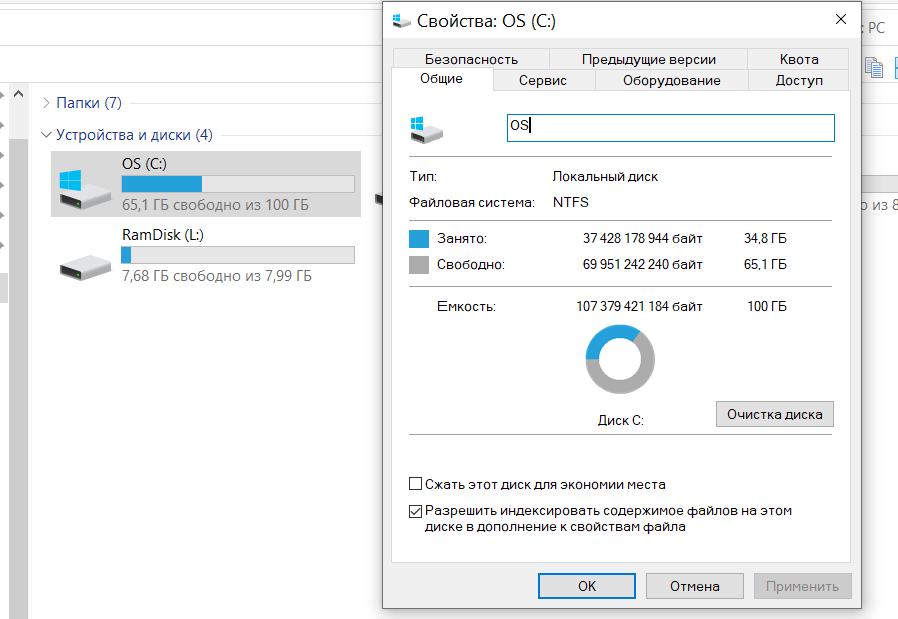
Task: Click the drive name text field
Action: [x=670, y=128]
